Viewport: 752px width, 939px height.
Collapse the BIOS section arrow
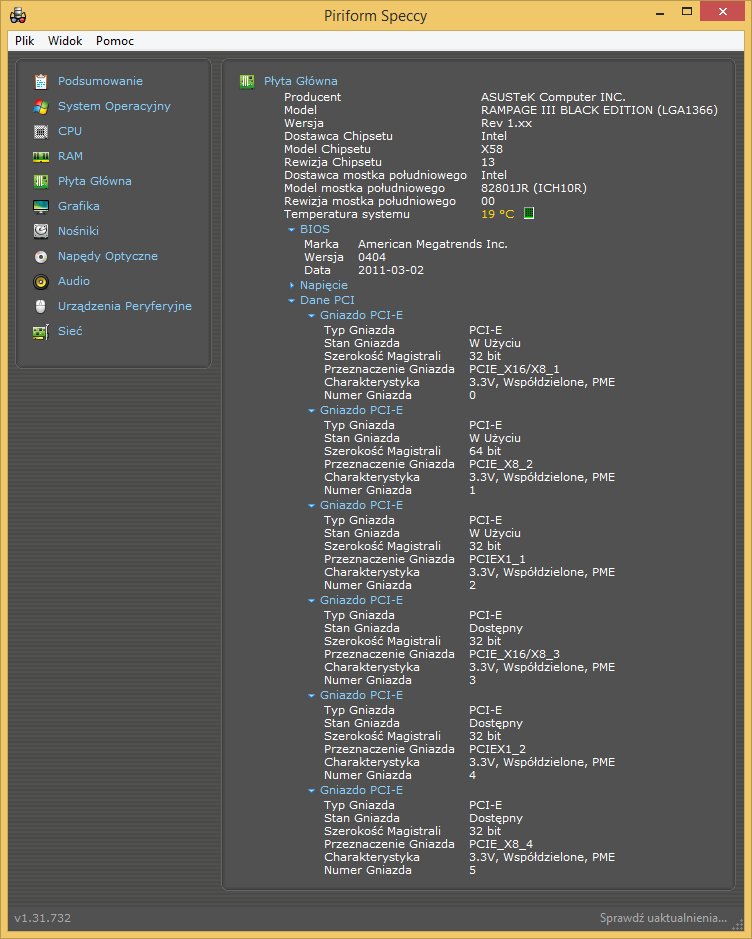292,229
